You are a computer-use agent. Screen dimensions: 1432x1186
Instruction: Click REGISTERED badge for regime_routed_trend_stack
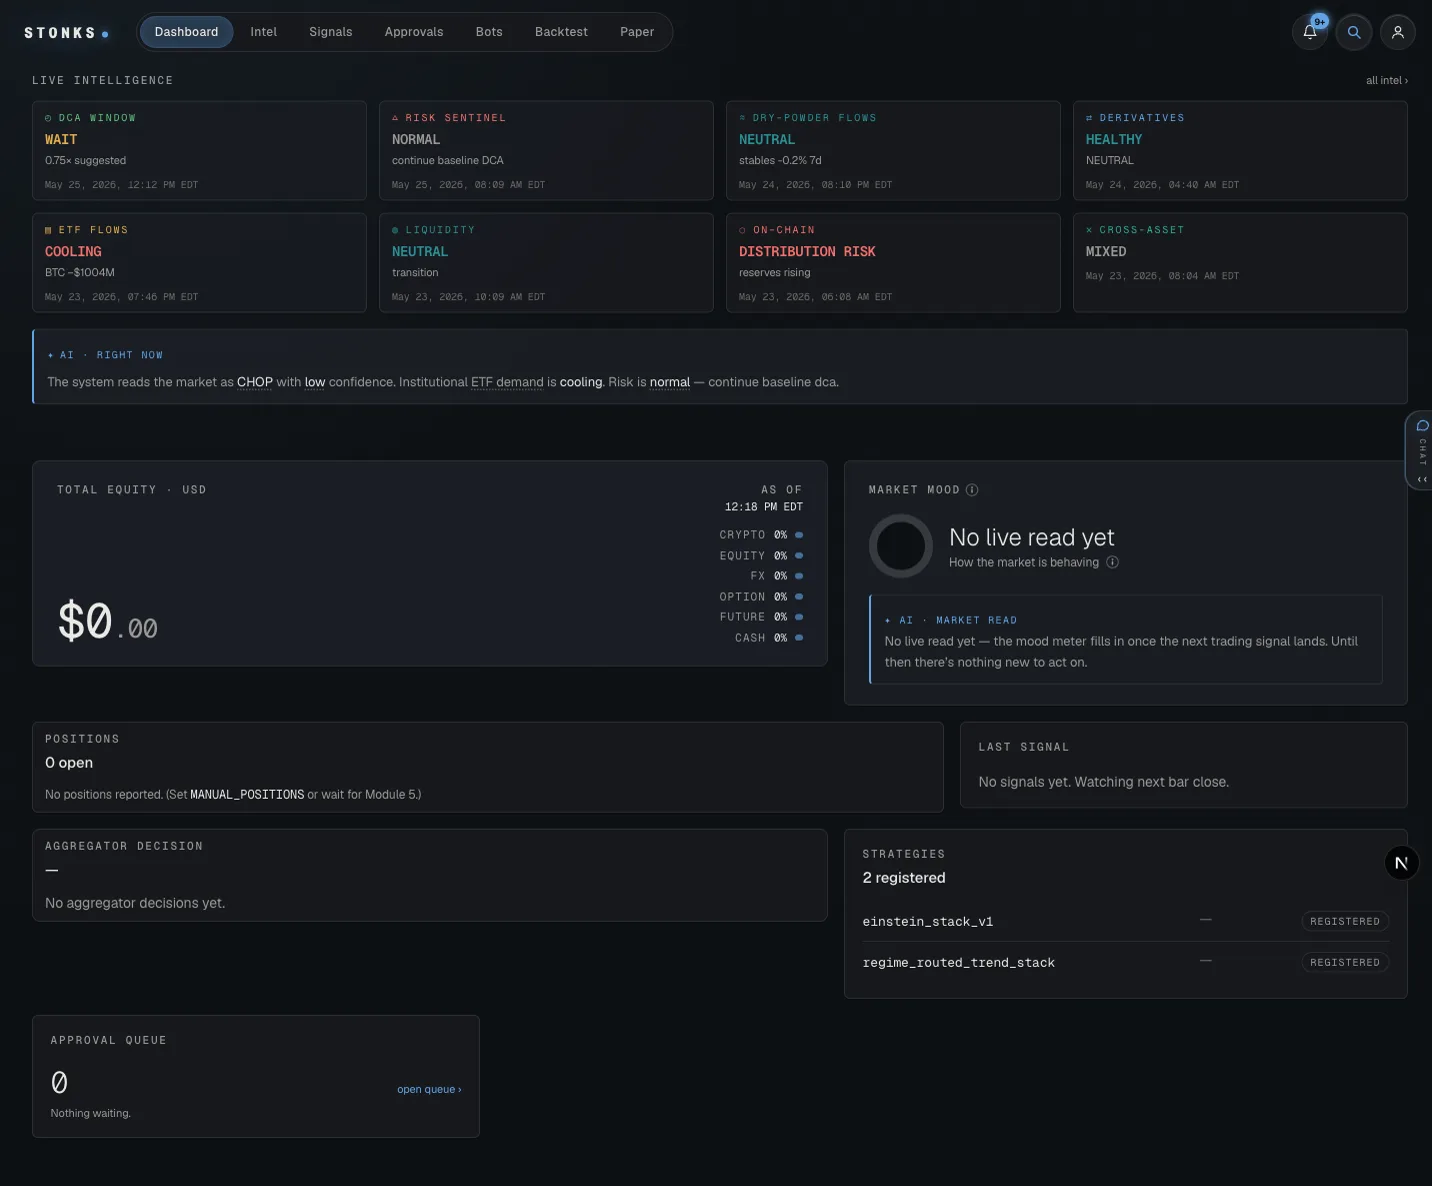point(1345,962)
